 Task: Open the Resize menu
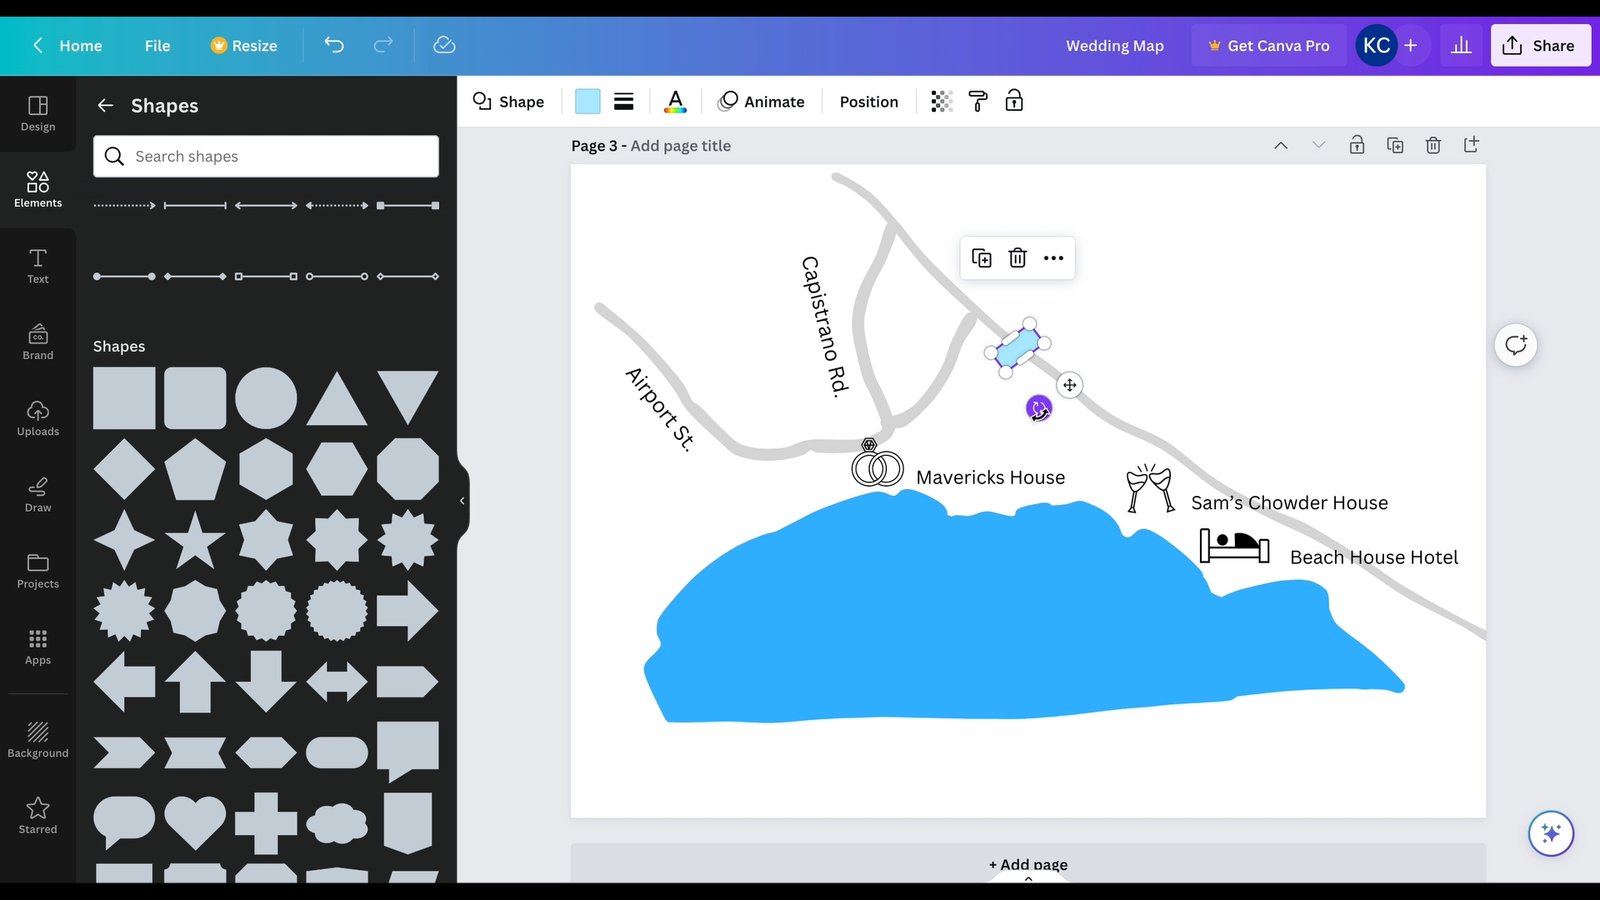243,45
